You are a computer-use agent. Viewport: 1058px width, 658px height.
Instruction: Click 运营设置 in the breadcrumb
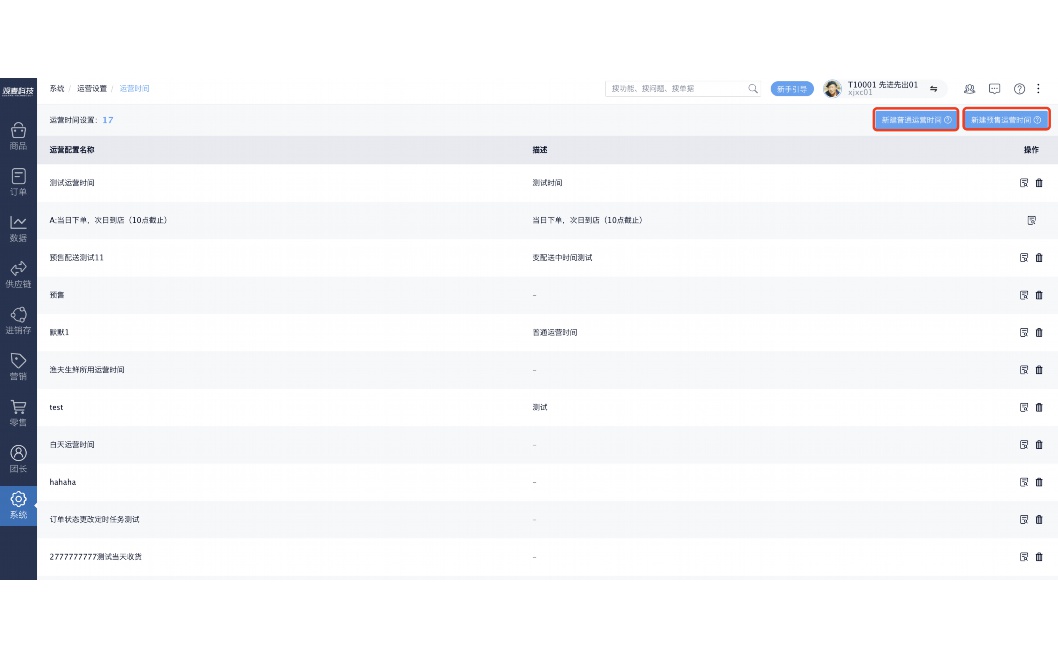(x=92, y=89)
